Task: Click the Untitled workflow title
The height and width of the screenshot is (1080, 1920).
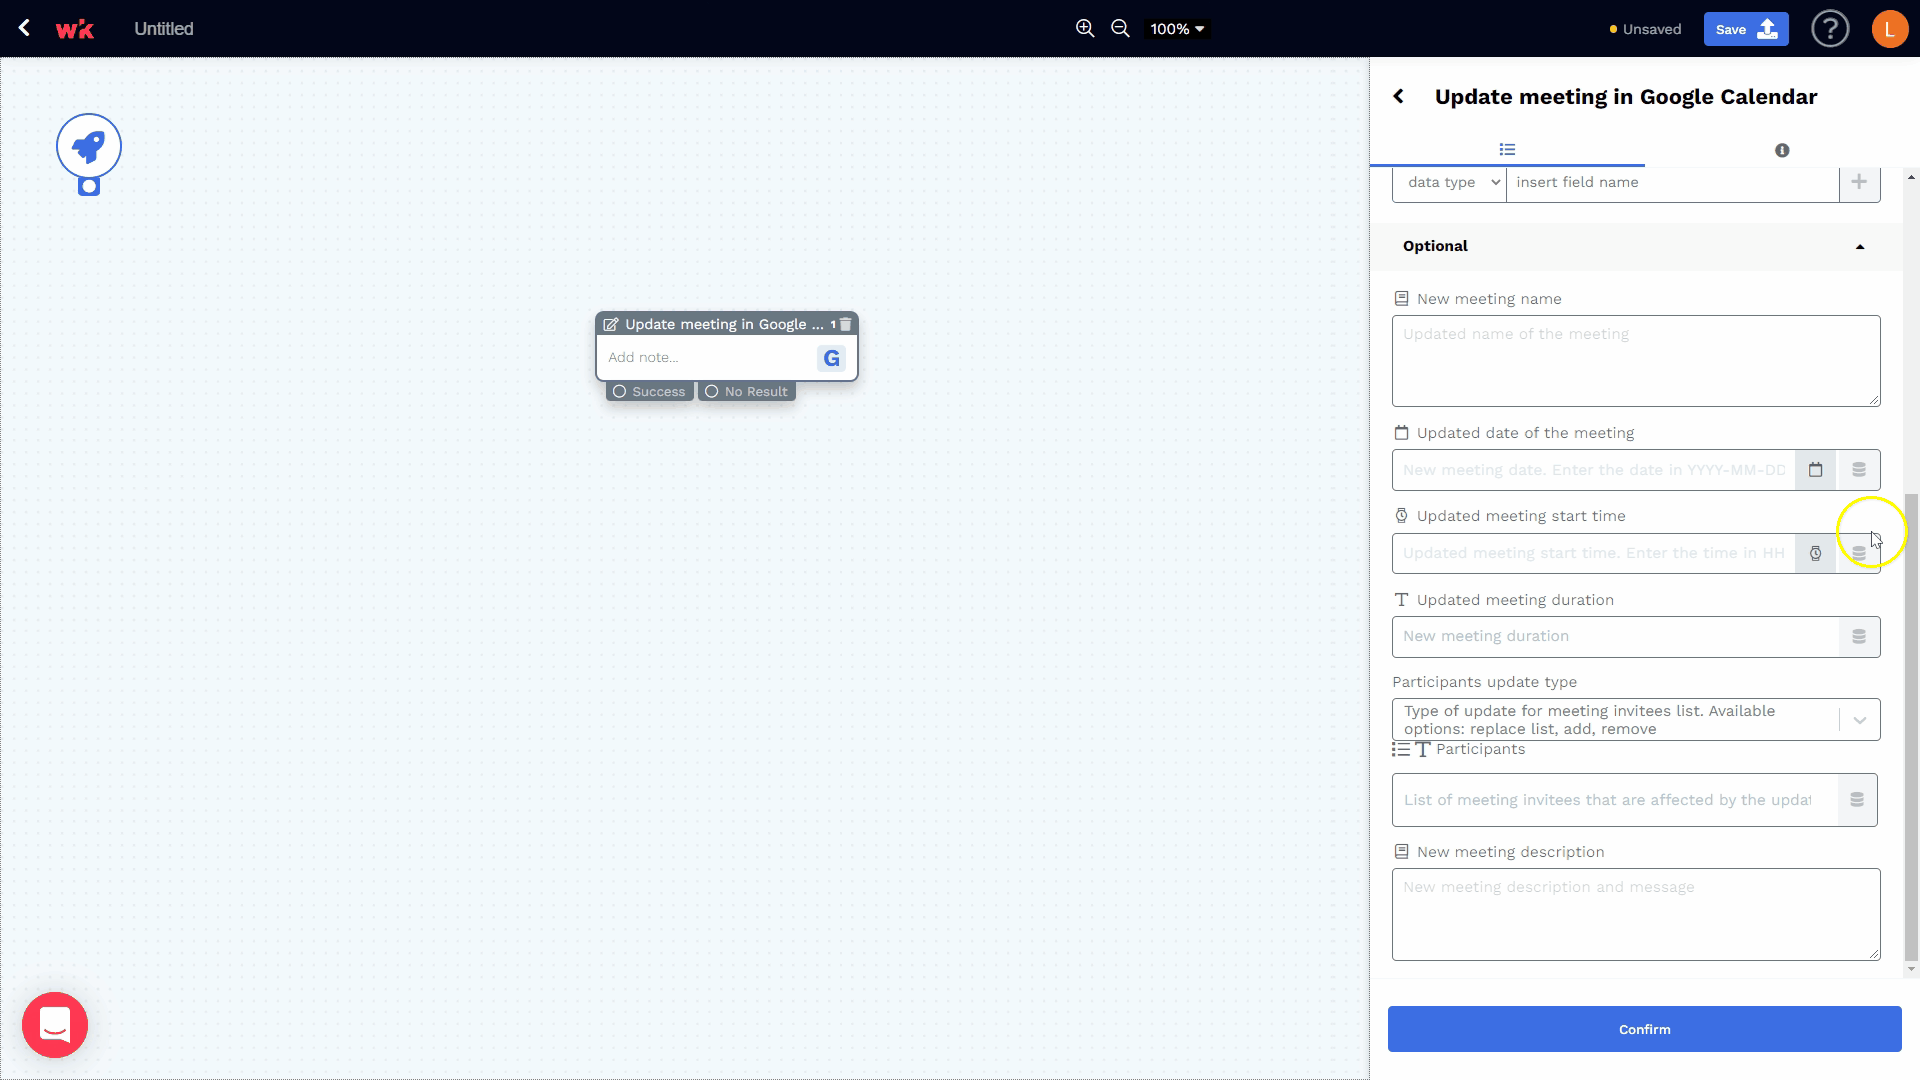Action: point(164,29)
